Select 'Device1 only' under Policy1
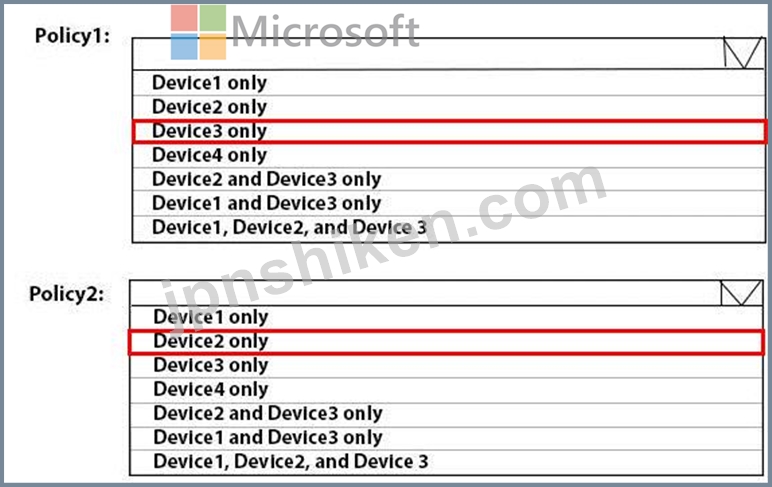The height and width of the screenshot is (487, 772). tap(449, 83)
